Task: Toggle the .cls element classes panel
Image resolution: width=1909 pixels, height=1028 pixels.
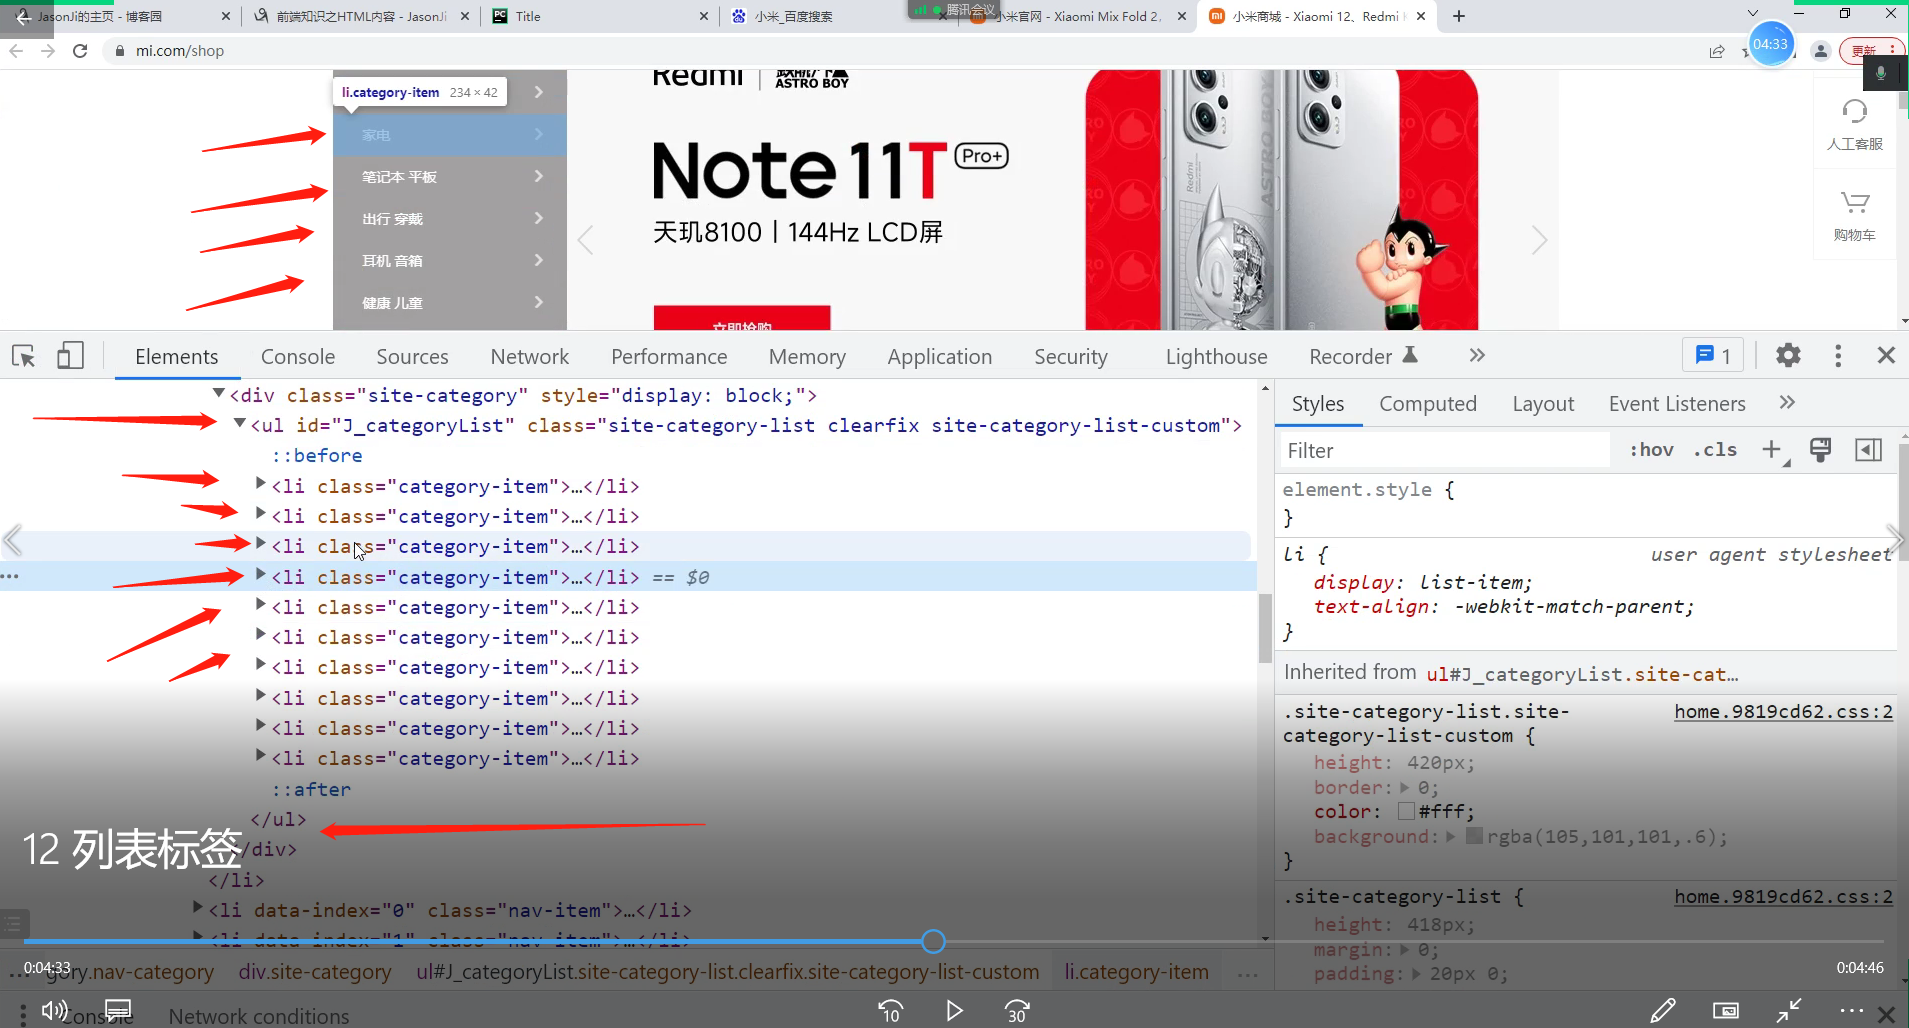Action: pyautogui.click(x=1715, y=450)
